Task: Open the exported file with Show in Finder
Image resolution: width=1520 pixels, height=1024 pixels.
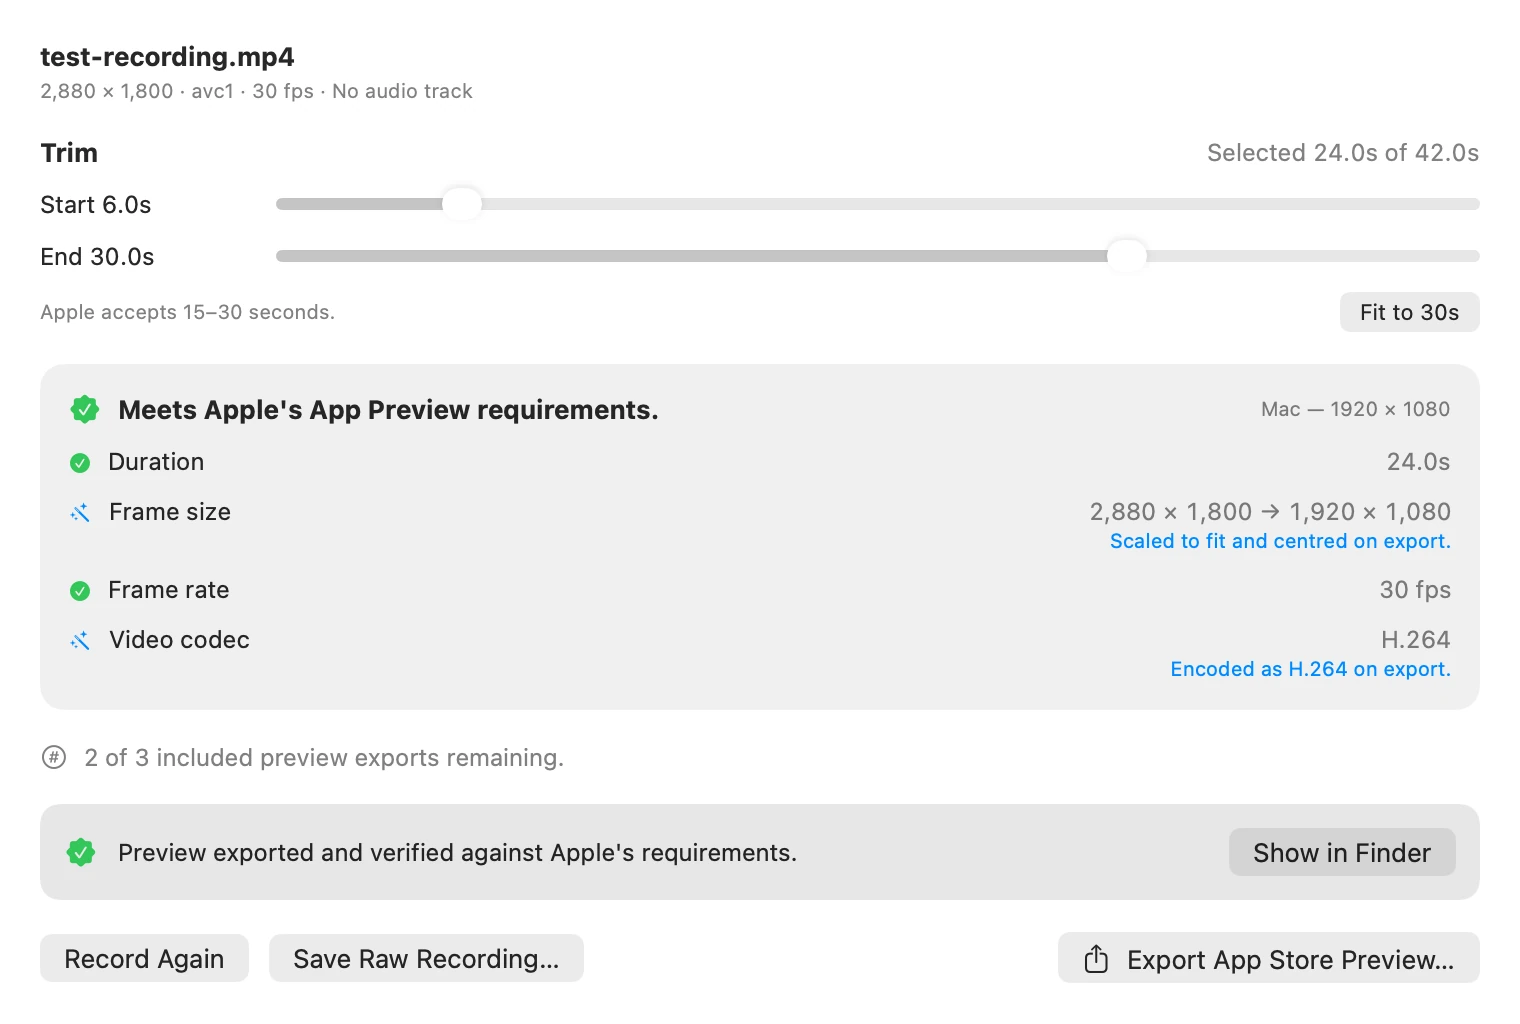Action: (x=1342, y=852)
